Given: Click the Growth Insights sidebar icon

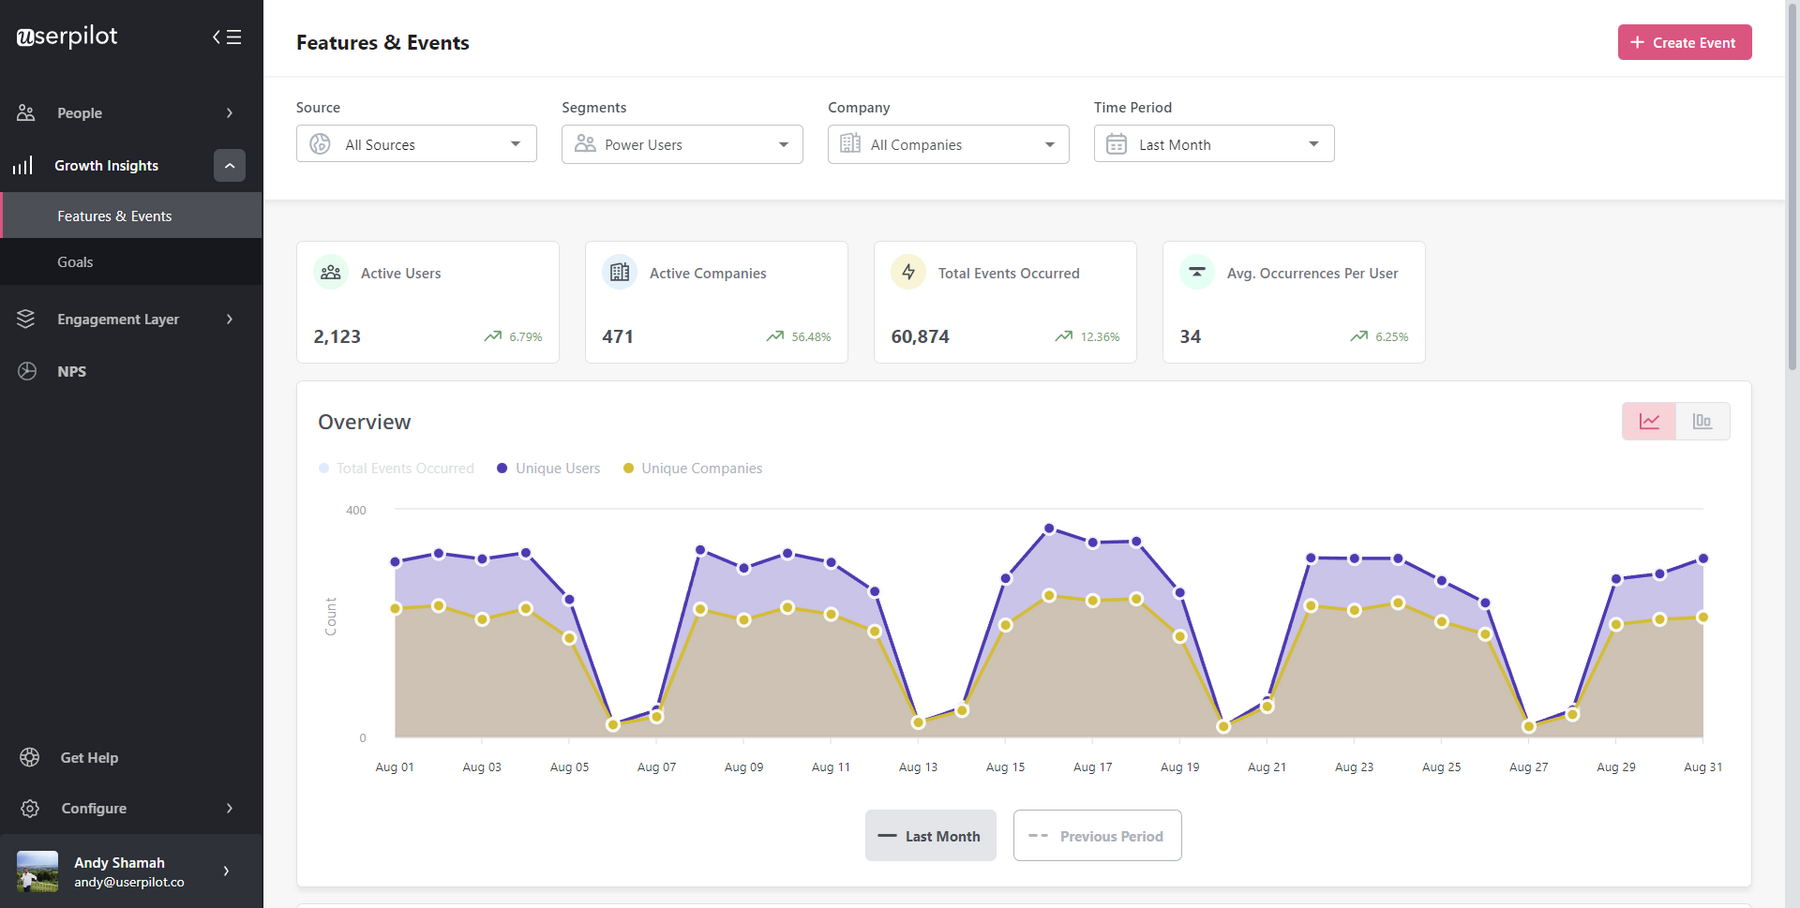Looking at the screenshot, I should (23, 164).
